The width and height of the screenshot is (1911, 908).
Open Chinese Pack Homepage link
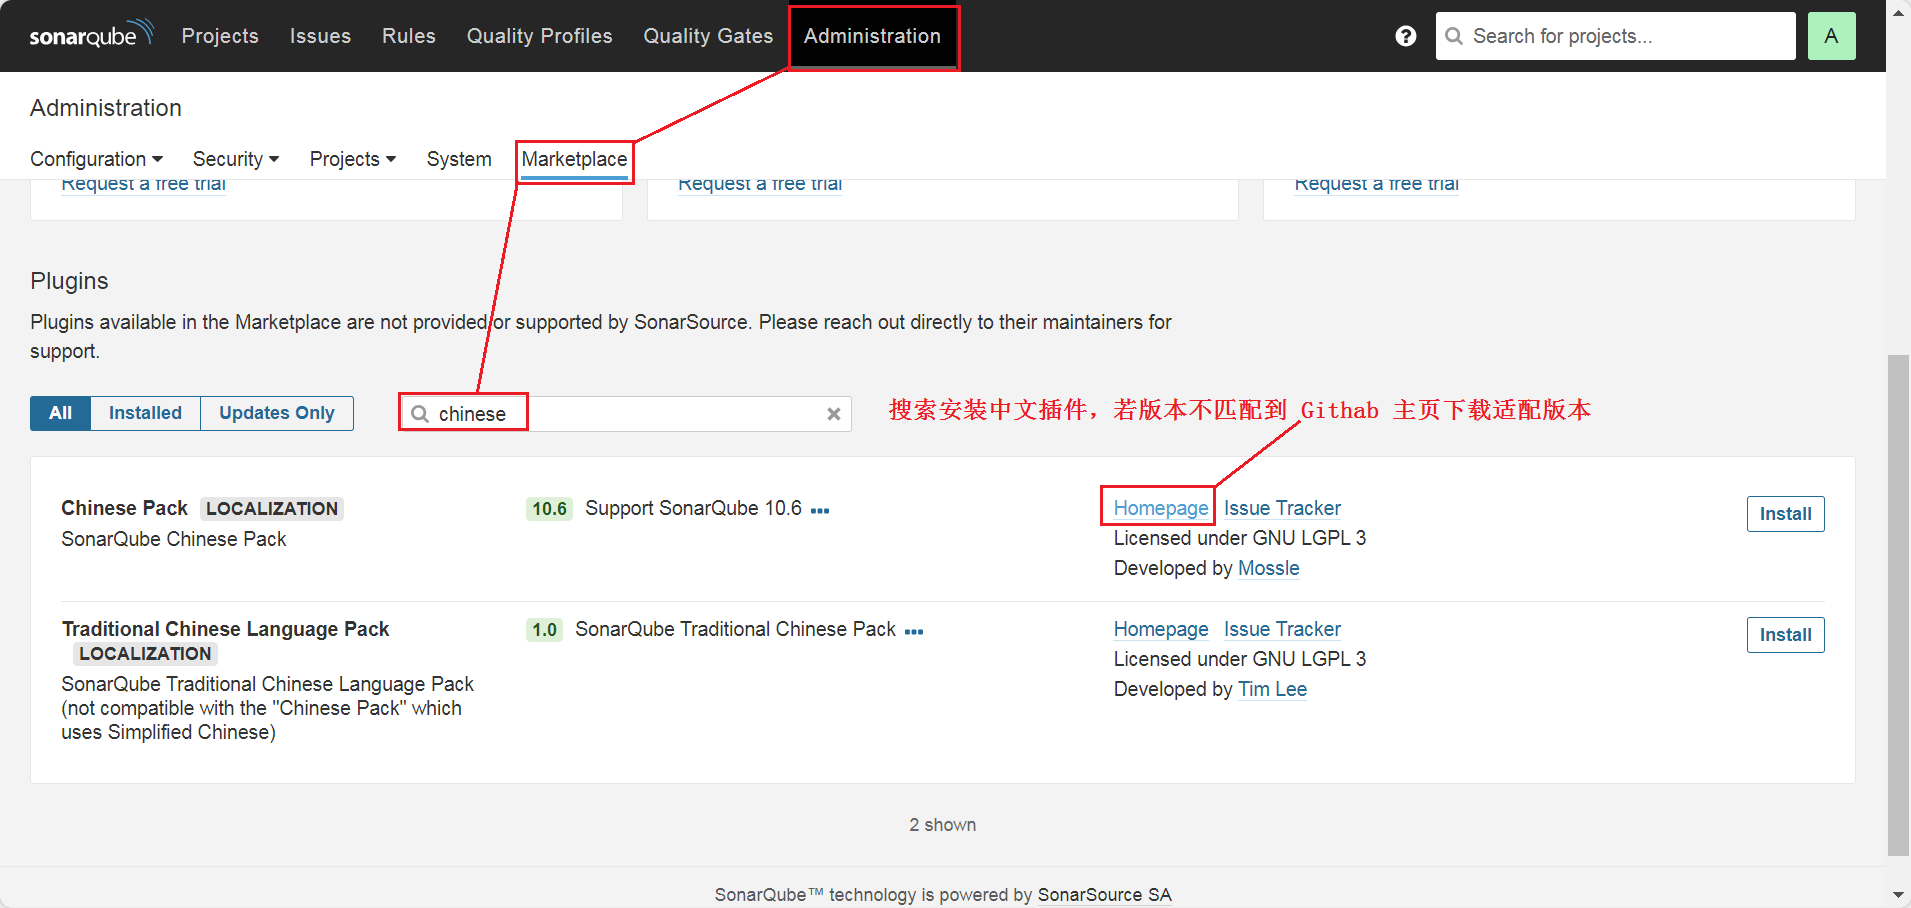(x=1161, y=508)
